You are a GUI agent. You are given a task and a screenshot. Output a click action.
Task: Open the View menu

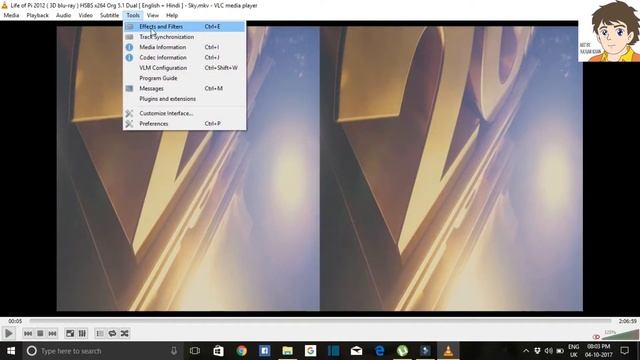click(x=153, y=15)
